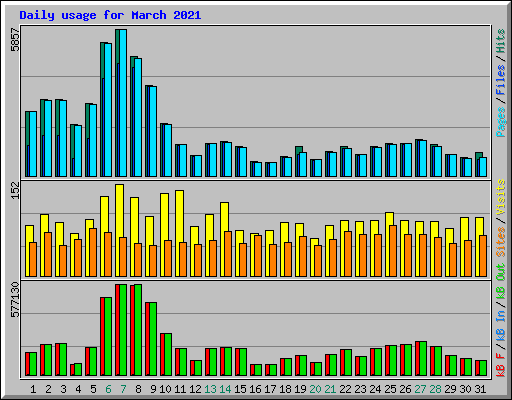Click the 'Files' legend label
This screenshot has width=512, height=400.
click(501, 80)
